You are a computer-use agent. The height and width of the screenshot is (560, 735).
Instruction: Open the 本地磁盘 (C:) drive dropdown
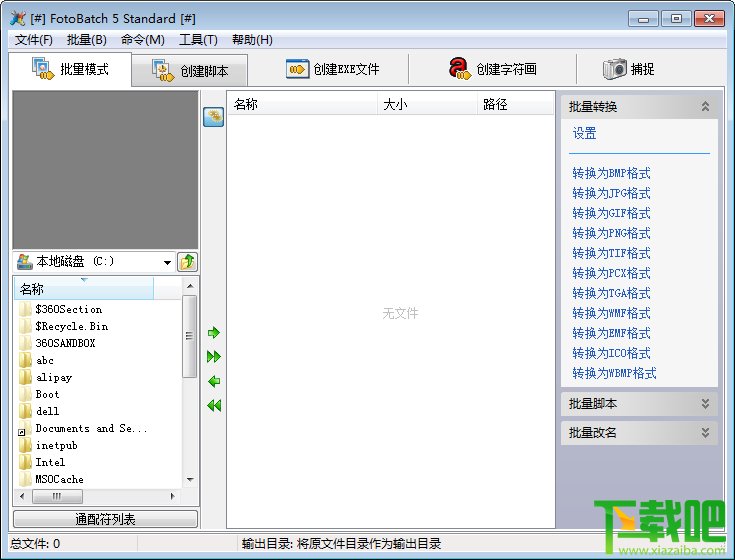pyautogui.click(x=167, y=262)
